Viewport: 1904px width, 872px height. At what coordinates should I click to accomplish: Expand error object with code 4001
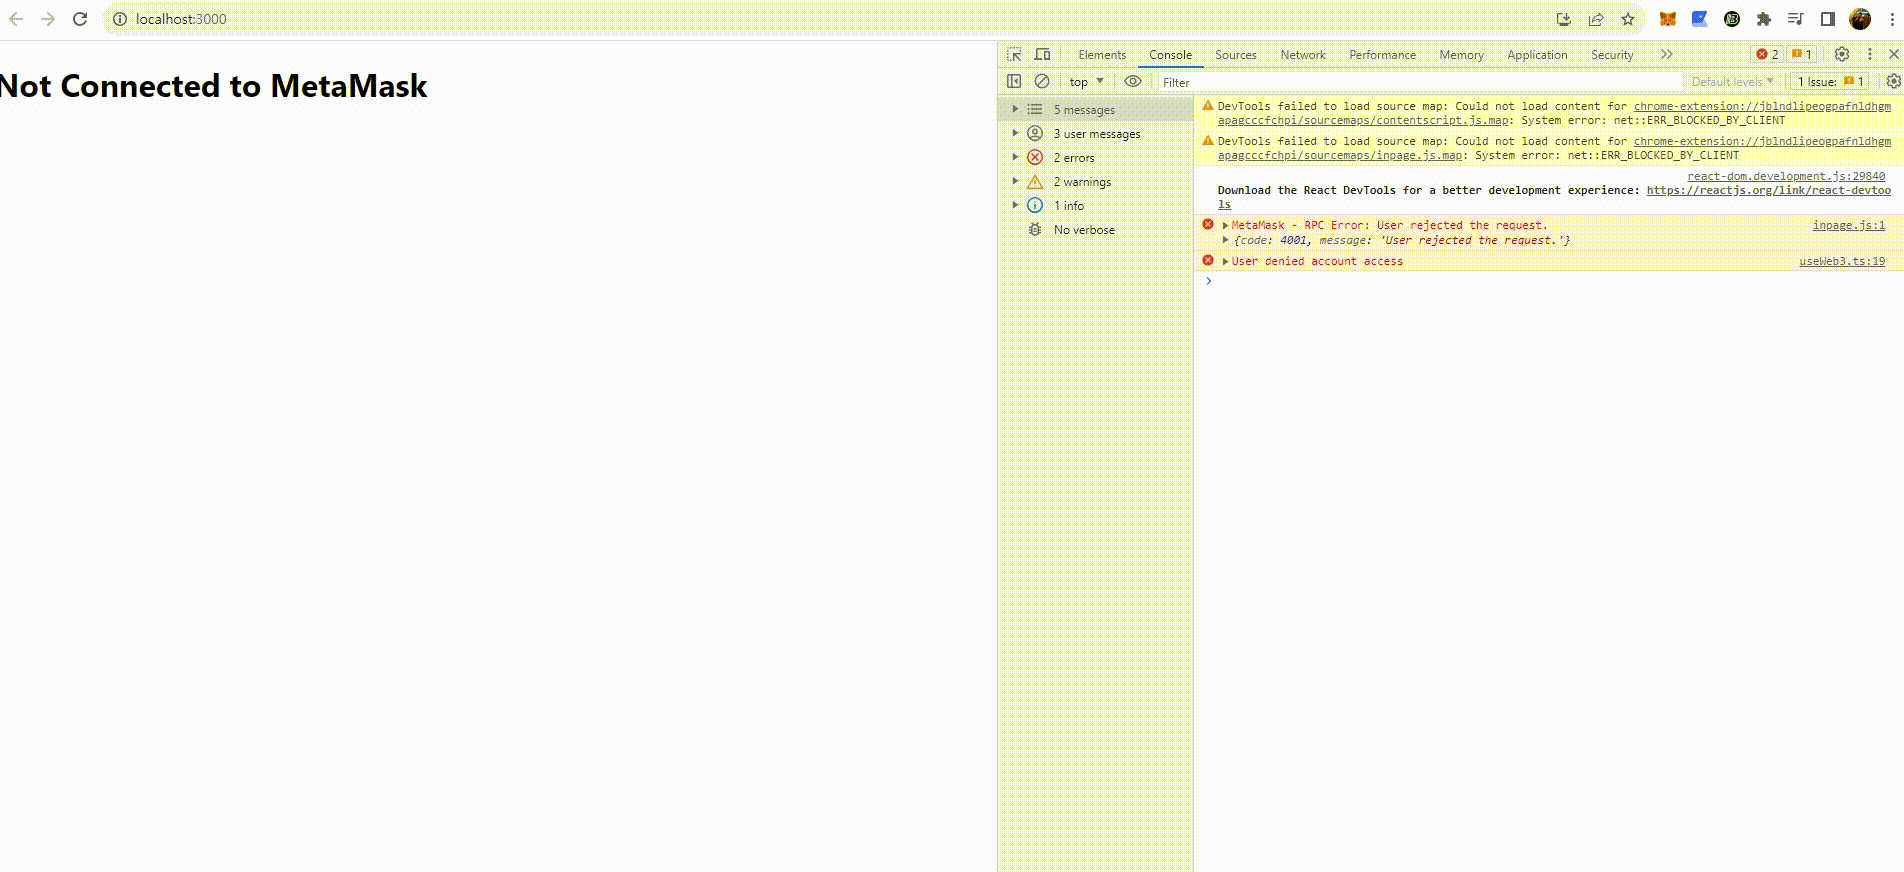[1225, 240]
